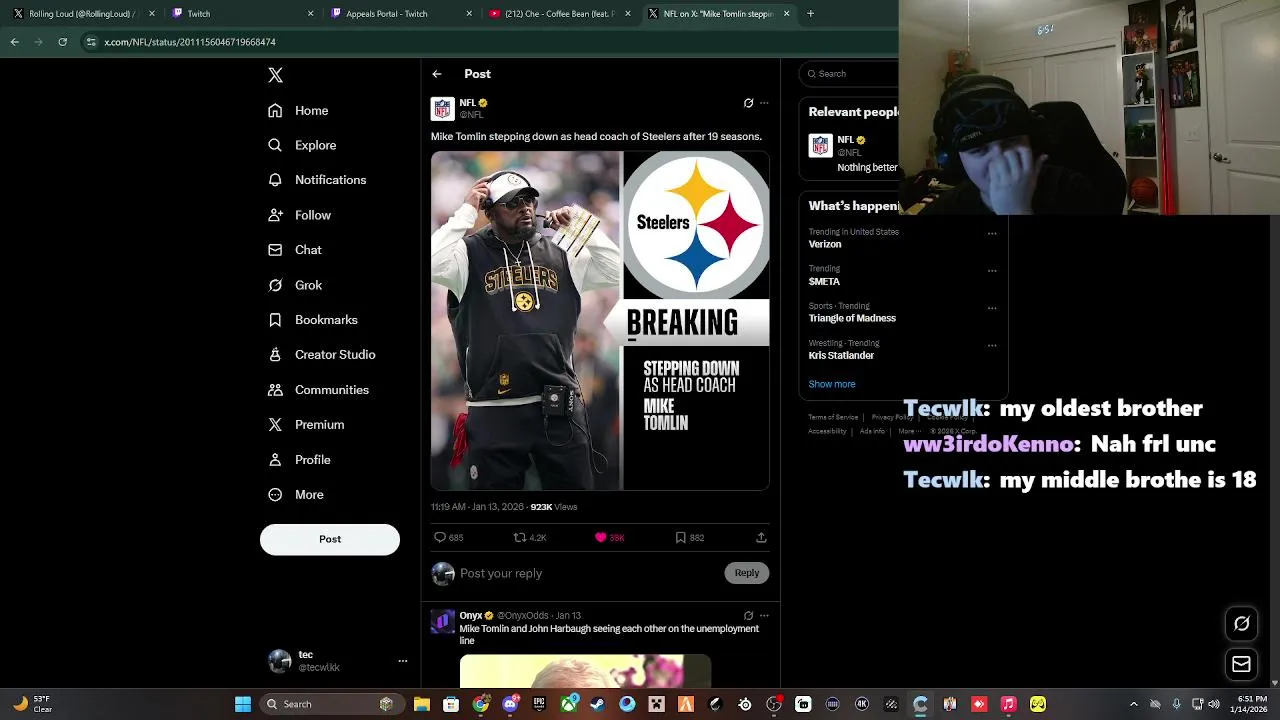Viewport: 1280px width, 720px height.
Task: Click Grok explain icon on NFL post
Action: click(748, 103)
